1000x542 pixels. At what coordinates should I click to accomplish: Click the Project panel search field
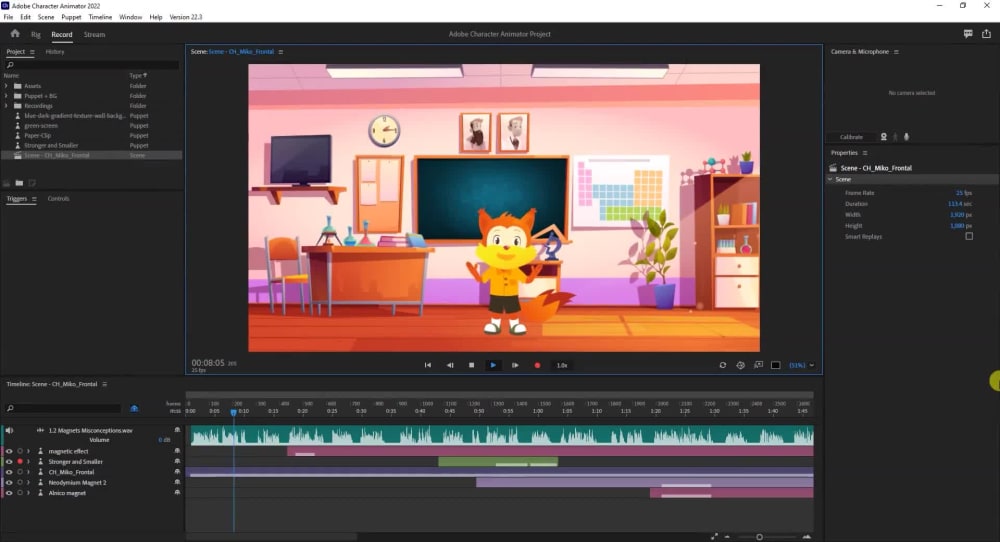[92, 65]
